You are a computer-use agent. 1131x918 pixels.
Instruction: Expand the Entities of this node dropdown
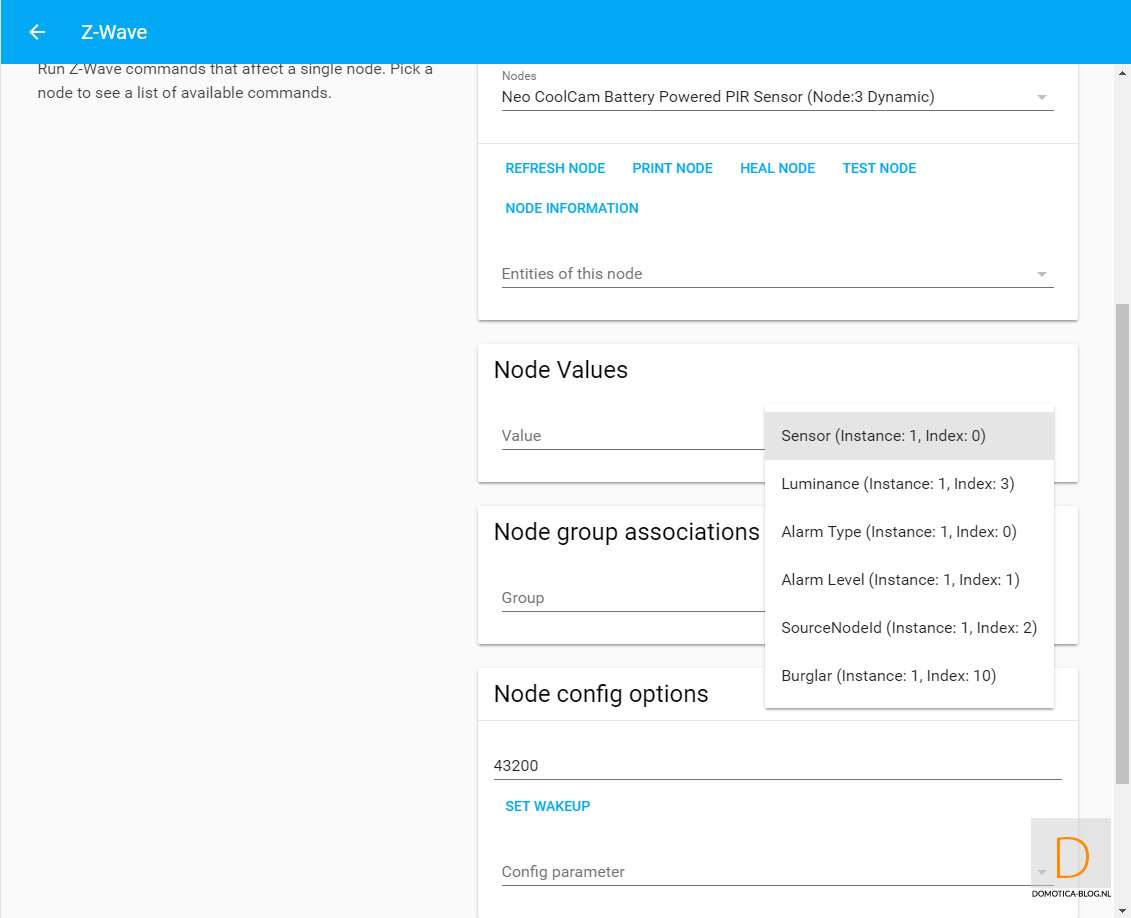tap(1041, 274)
